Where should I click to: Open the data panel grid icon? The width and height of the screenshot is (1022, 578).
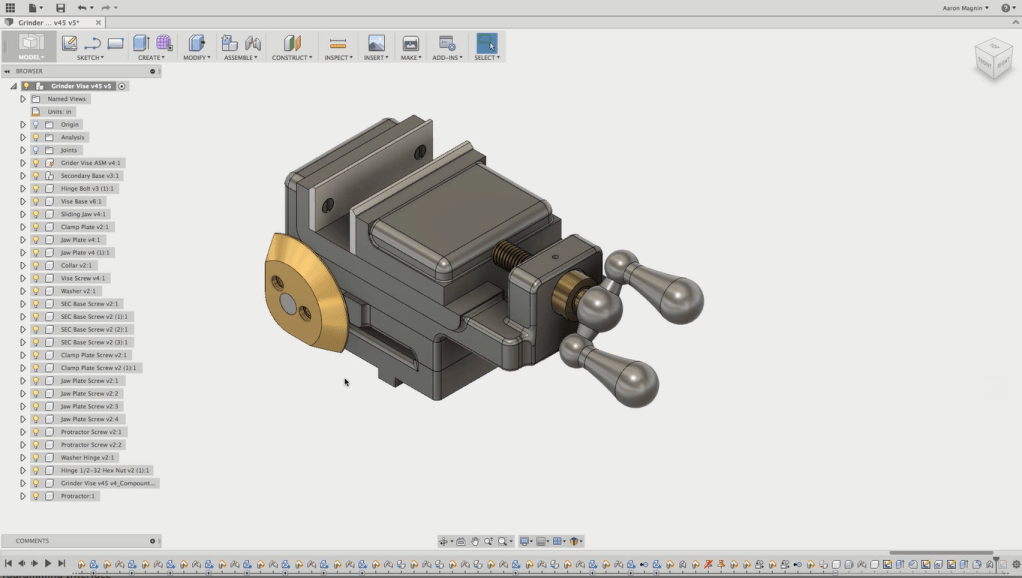coord(11,8)
